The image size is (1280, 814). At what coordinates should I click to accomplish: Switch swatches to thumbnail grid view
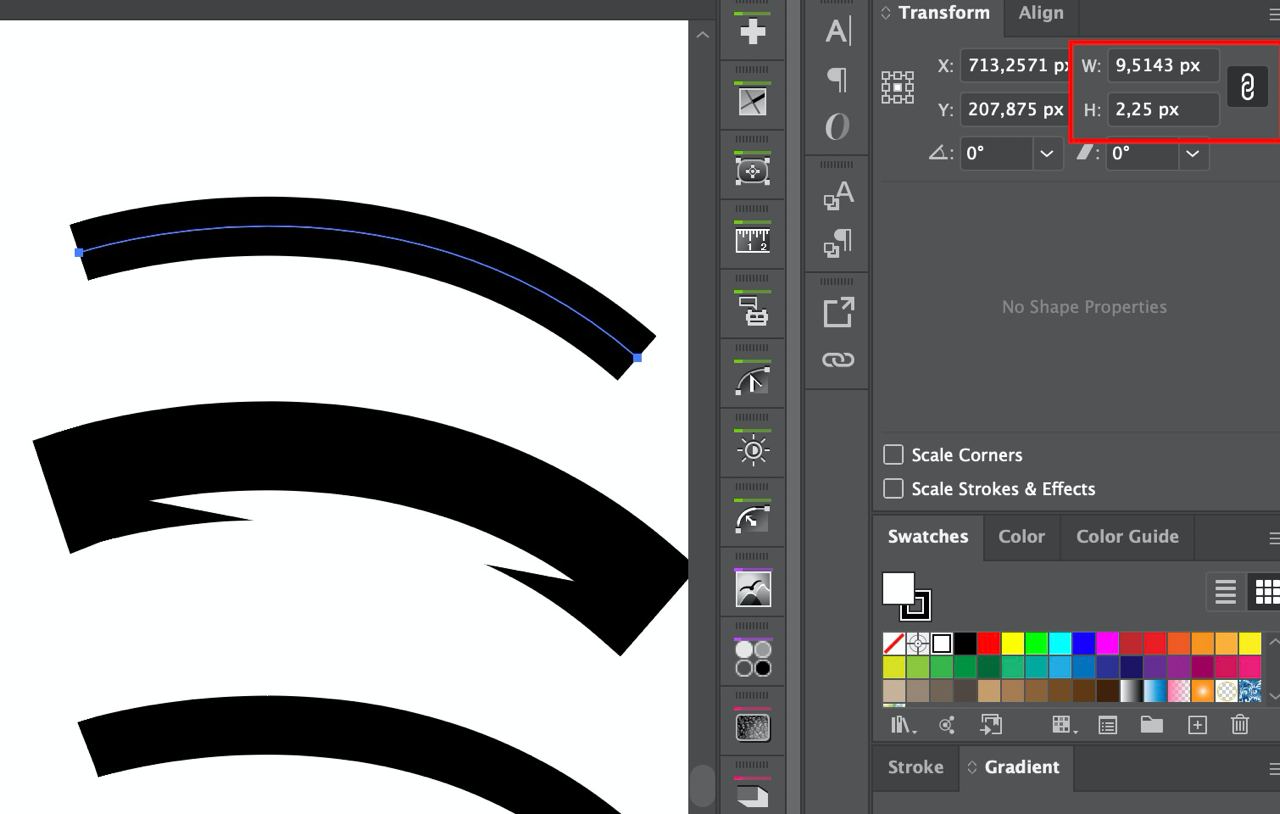pos(1267,591)
